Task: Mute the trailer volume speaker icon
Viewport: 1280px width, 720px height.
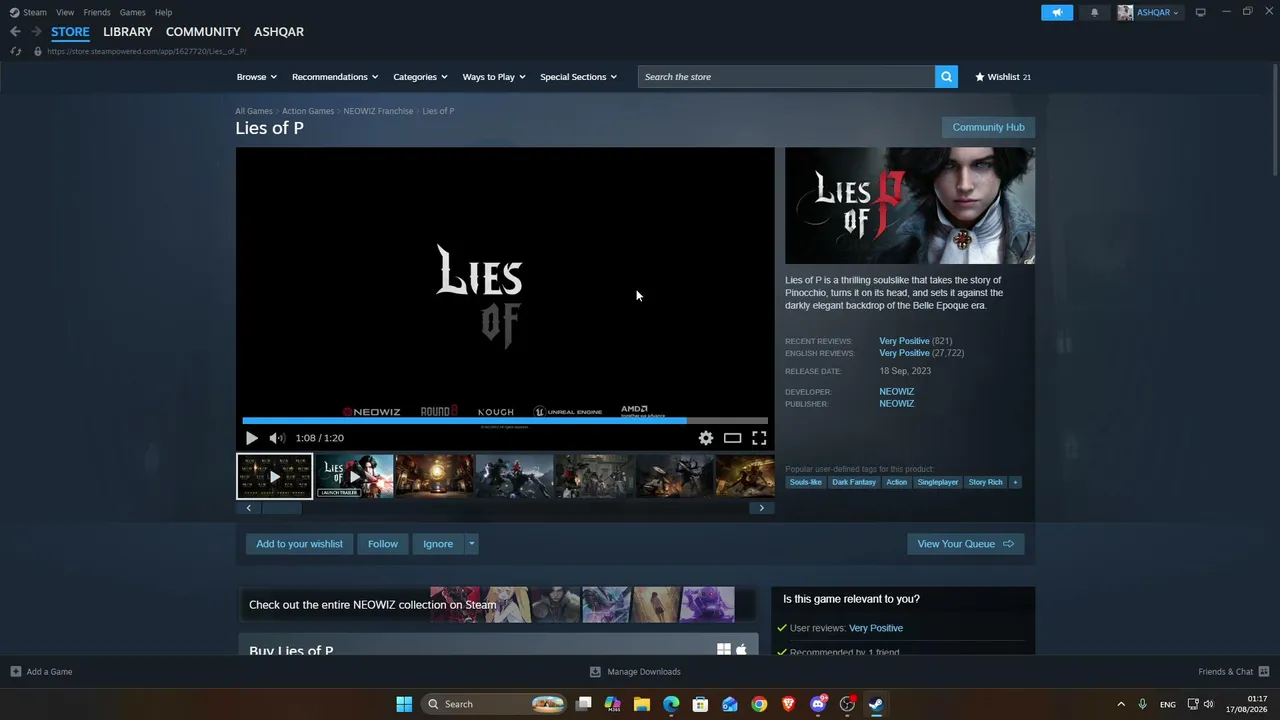Action: [277, 438]
